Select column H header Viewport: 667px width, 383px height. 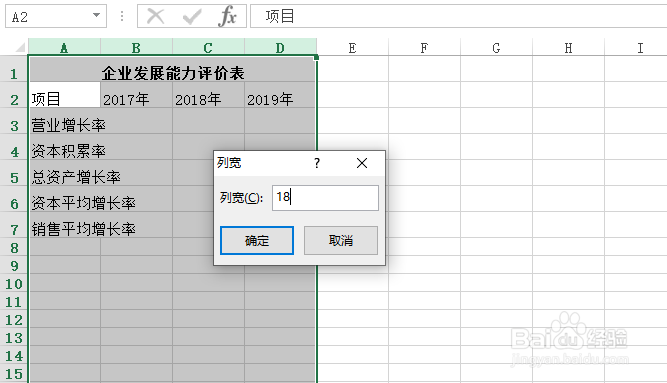click(568, 47)
